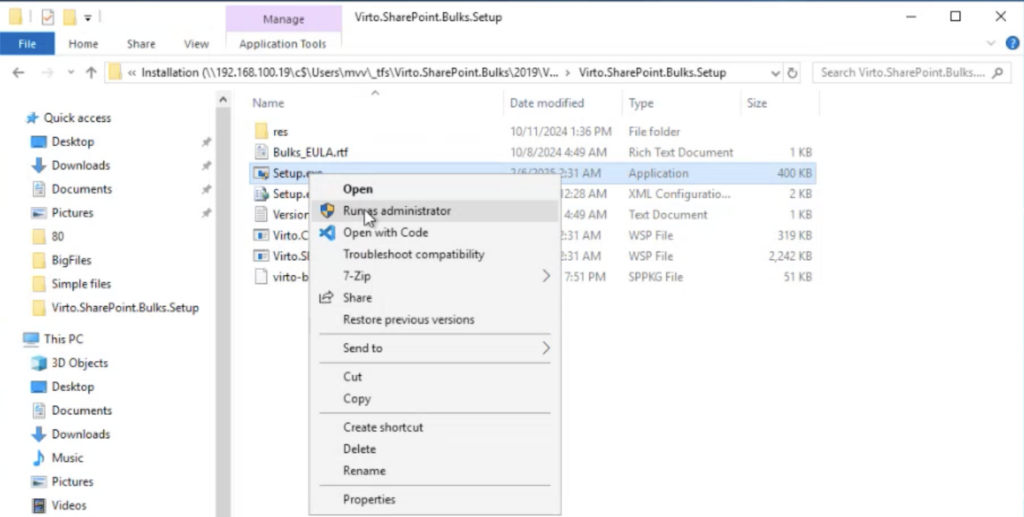Screen dimensions: 1024x517
Task: Switch to the Share ribbon tab
Action: (141, 44)
